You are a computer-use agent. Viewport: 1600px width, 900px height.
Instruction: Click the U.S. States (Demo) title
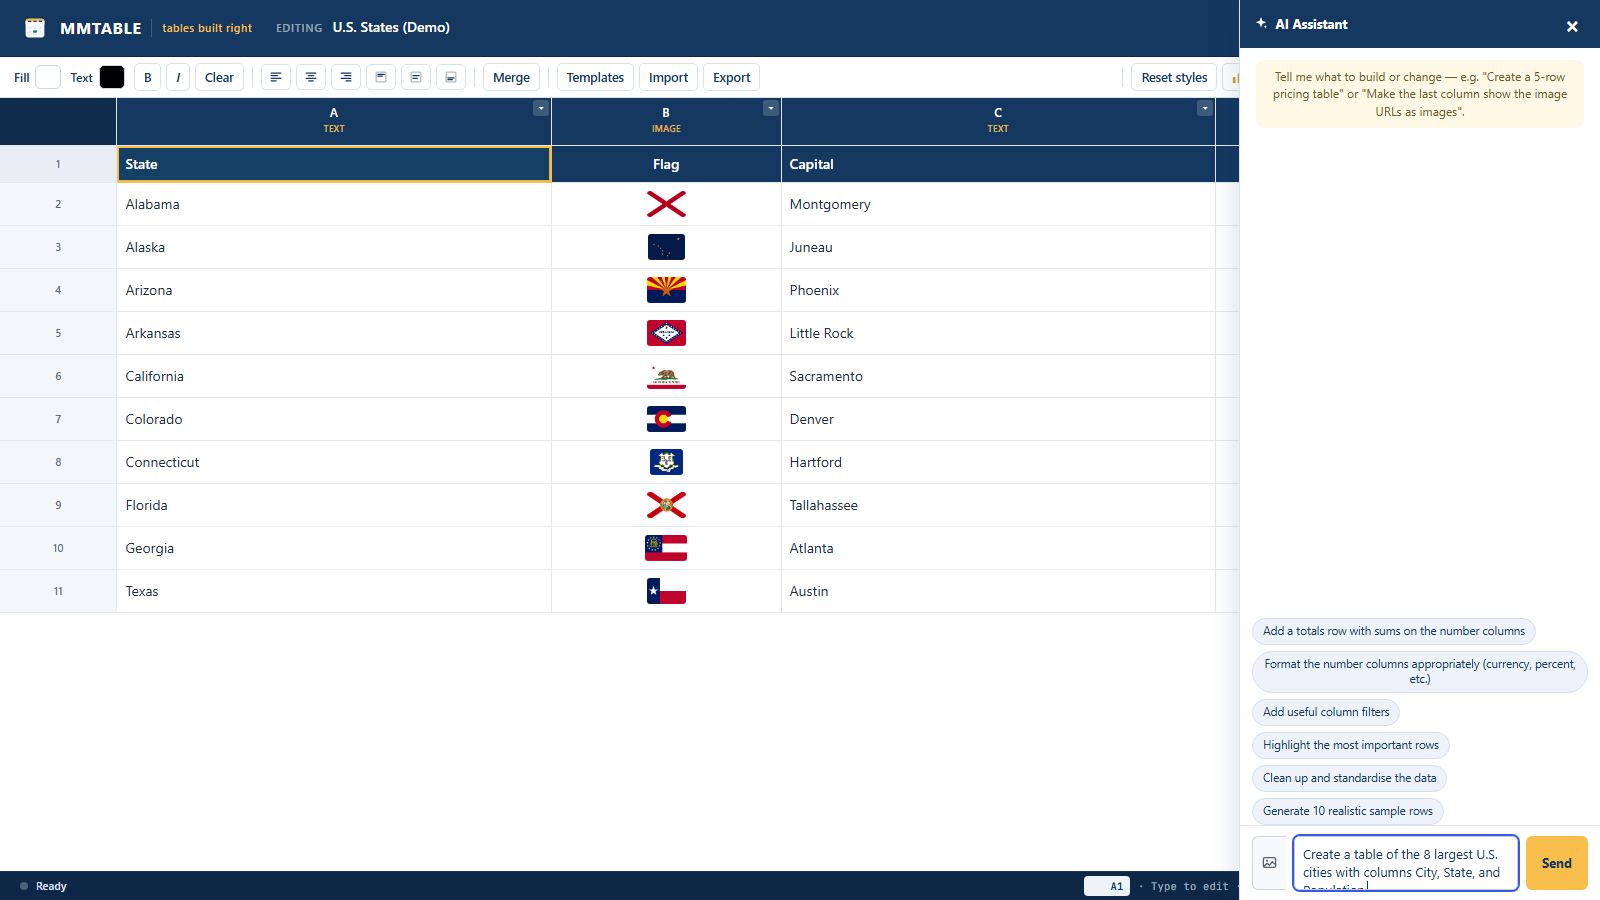391,27
